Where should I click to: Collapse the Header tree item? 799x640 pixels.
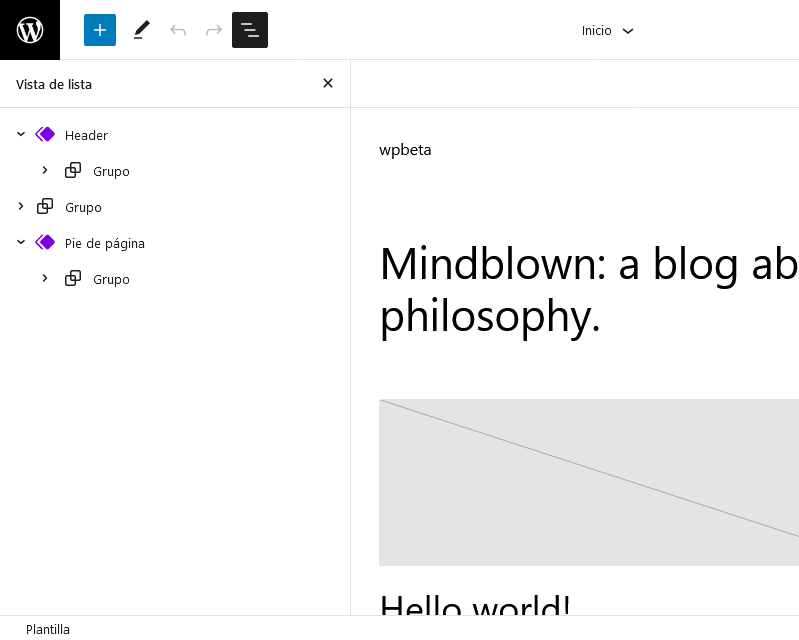pos(21,135)
